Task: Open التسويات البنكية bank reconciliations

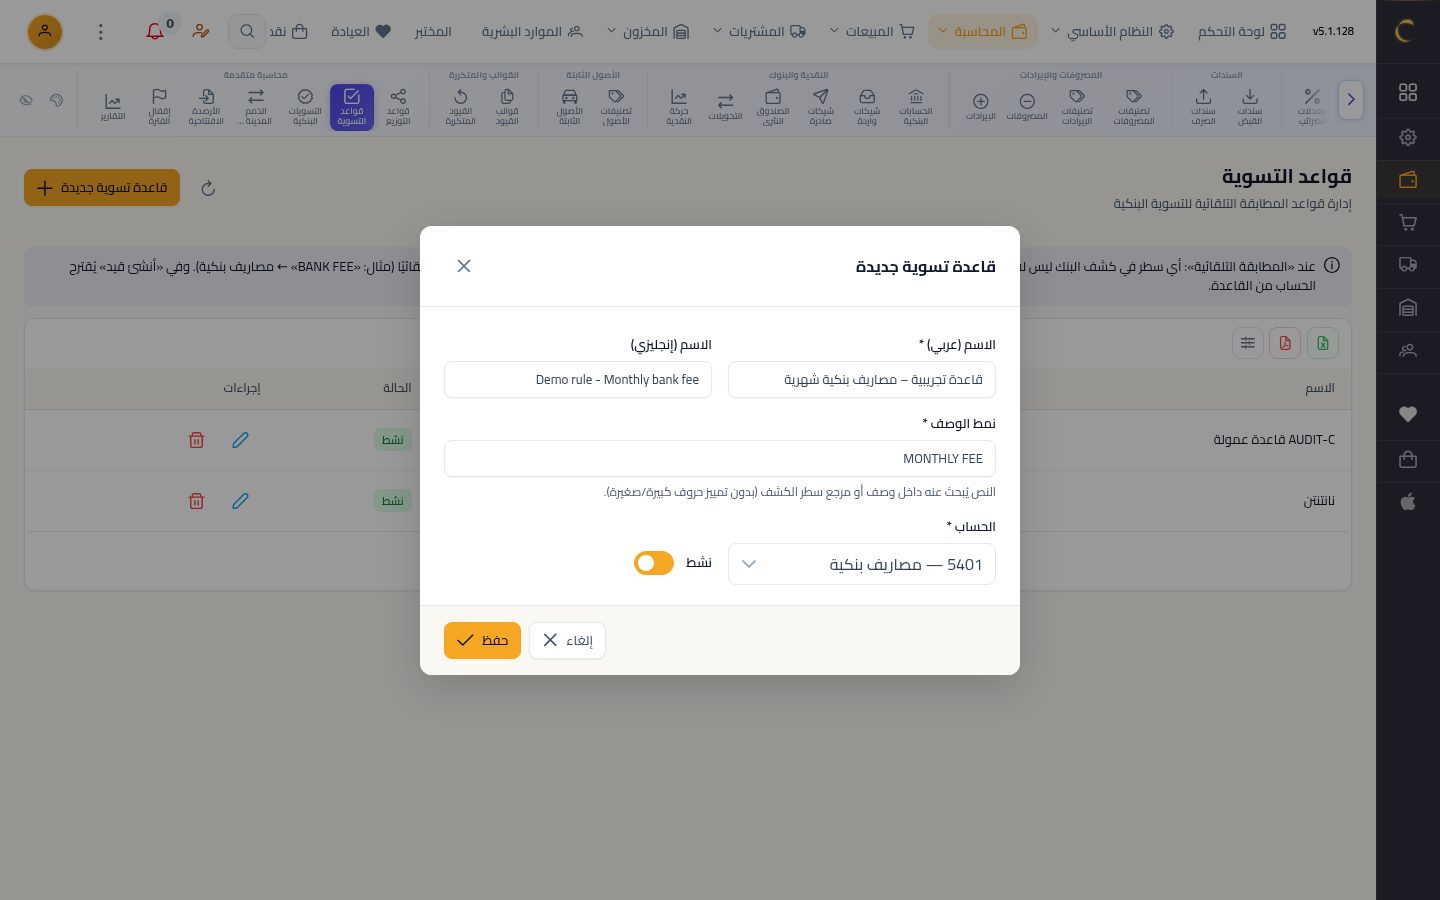Action: [x=305, y=107]
